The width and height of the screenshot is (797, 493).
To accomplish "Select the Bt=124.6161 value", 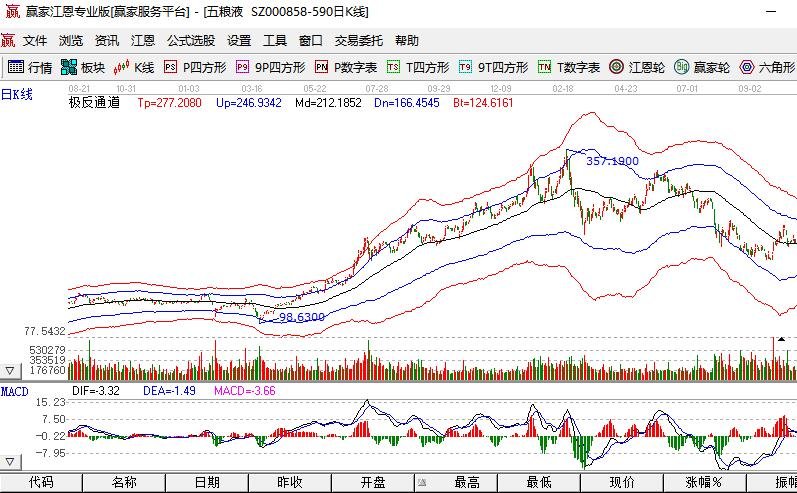I will pos(483,103).
